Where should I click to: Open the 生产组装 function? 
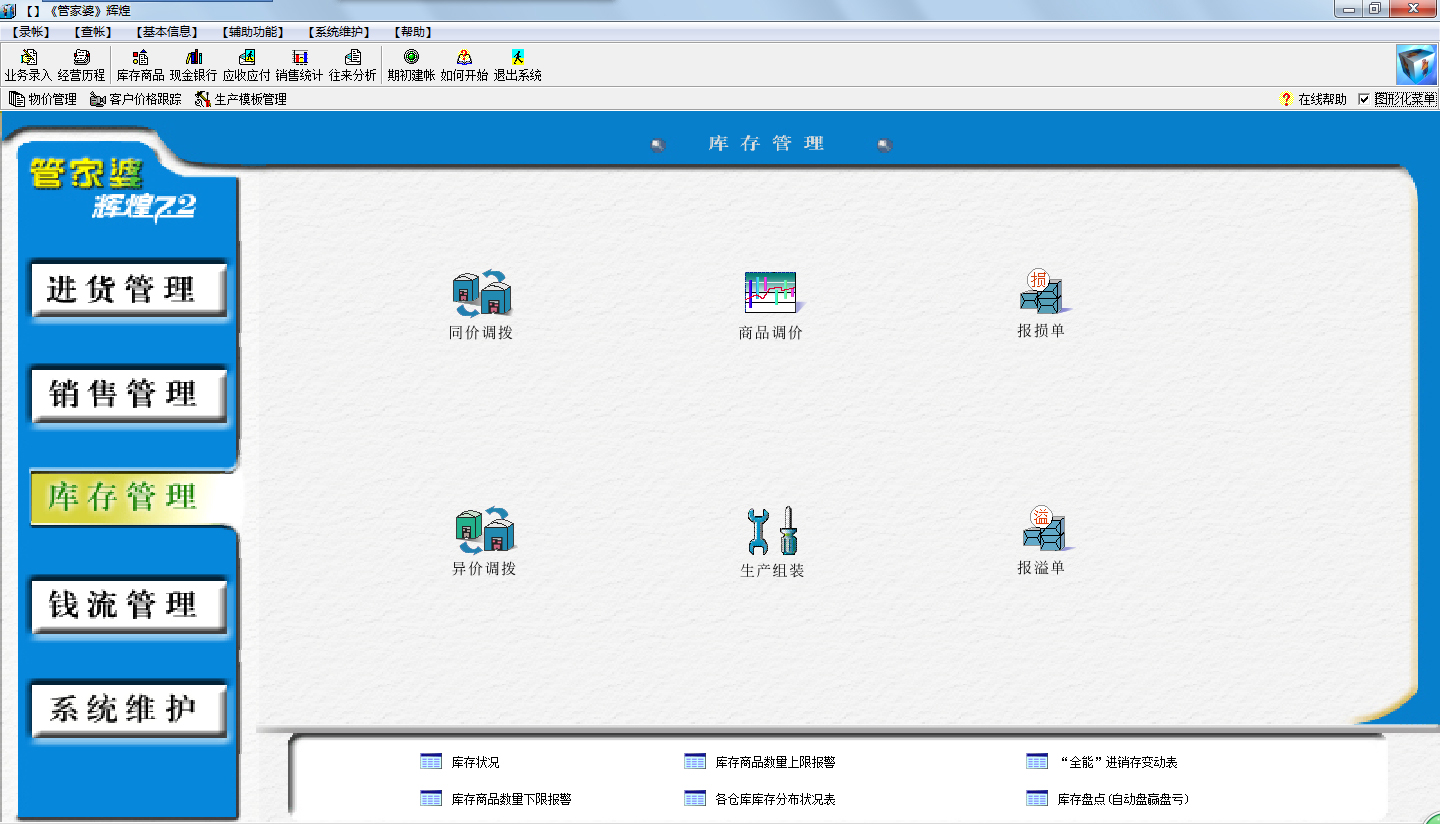770,540
